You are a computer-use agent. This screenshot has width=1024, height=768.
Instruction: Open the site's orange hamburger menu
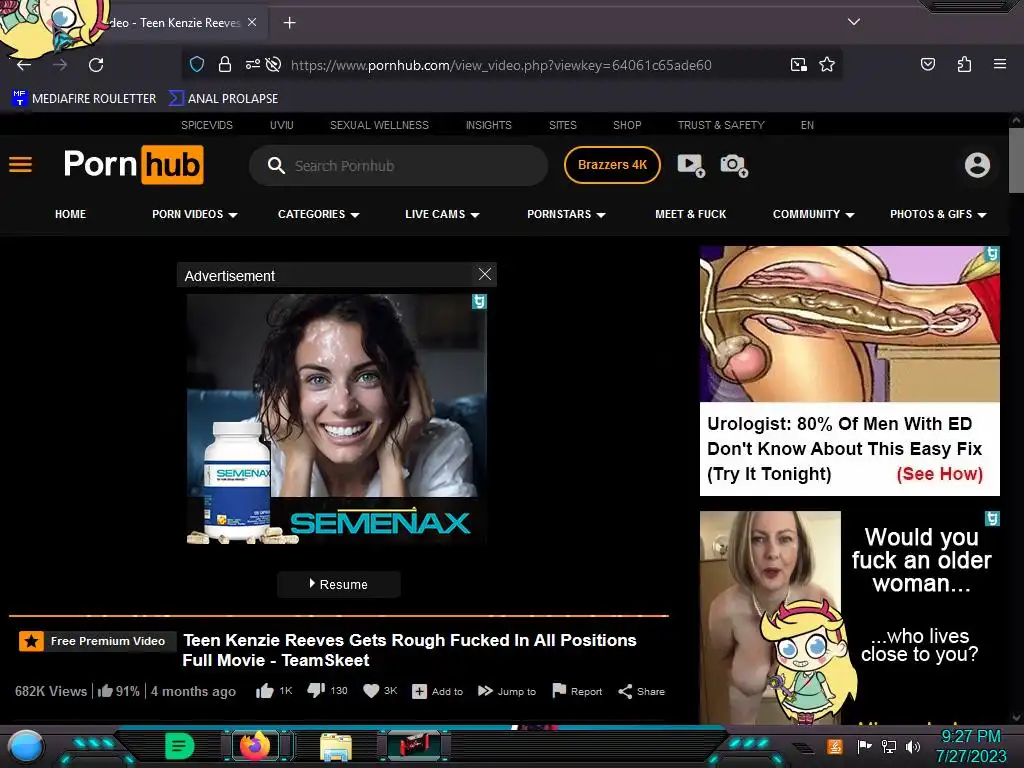(20, 165)
